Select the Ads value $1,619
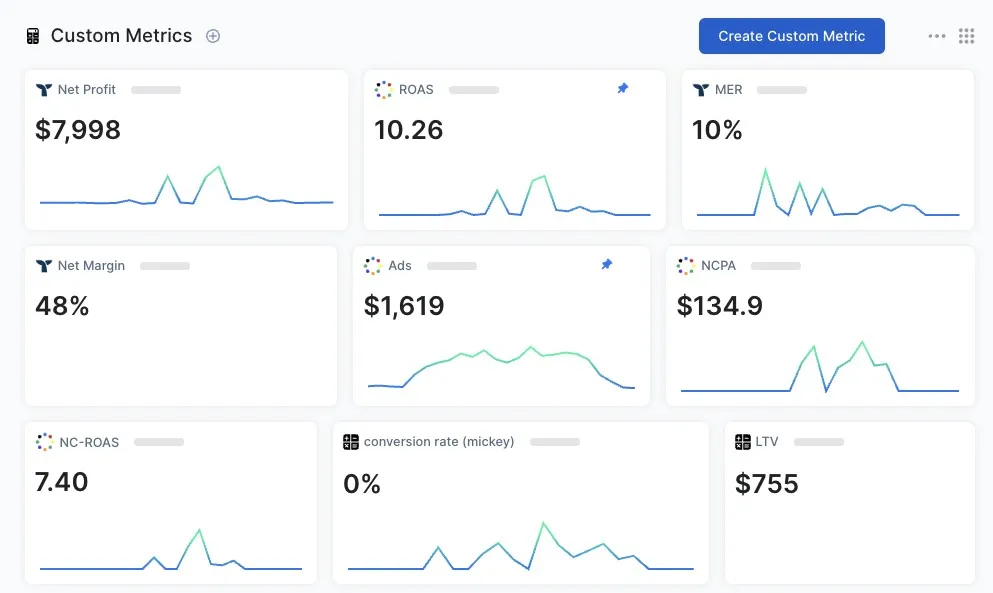This screenshot has height=593, width=993. [x=404, y=306]
